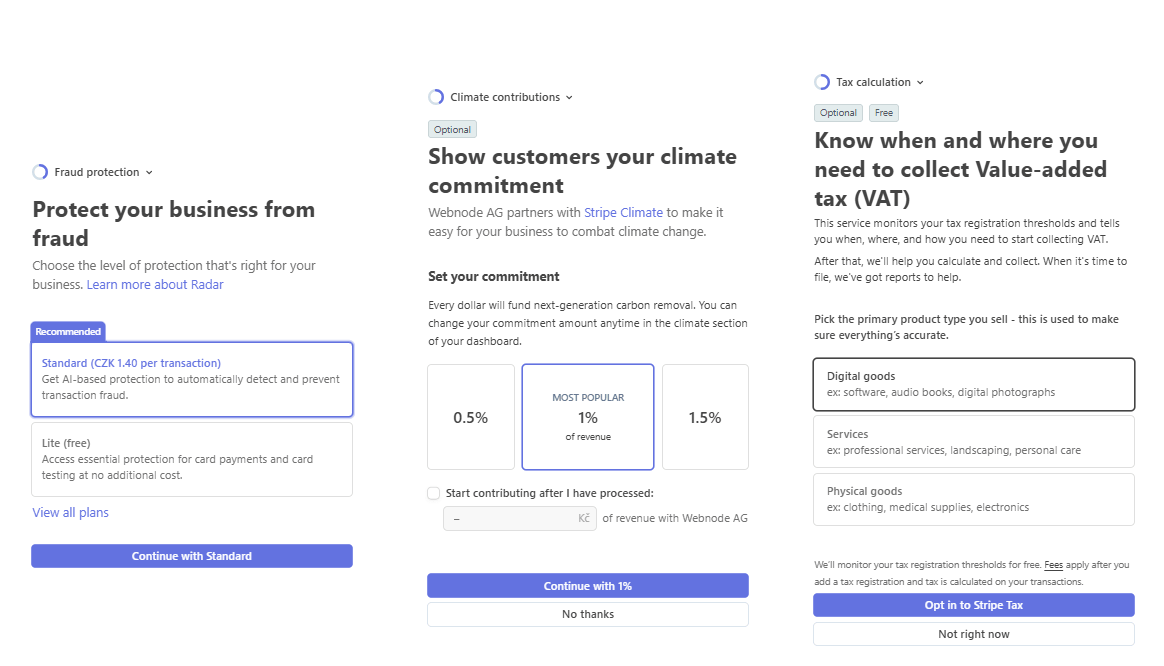Open the Stripe Climate link

click(x=624, y=212)
